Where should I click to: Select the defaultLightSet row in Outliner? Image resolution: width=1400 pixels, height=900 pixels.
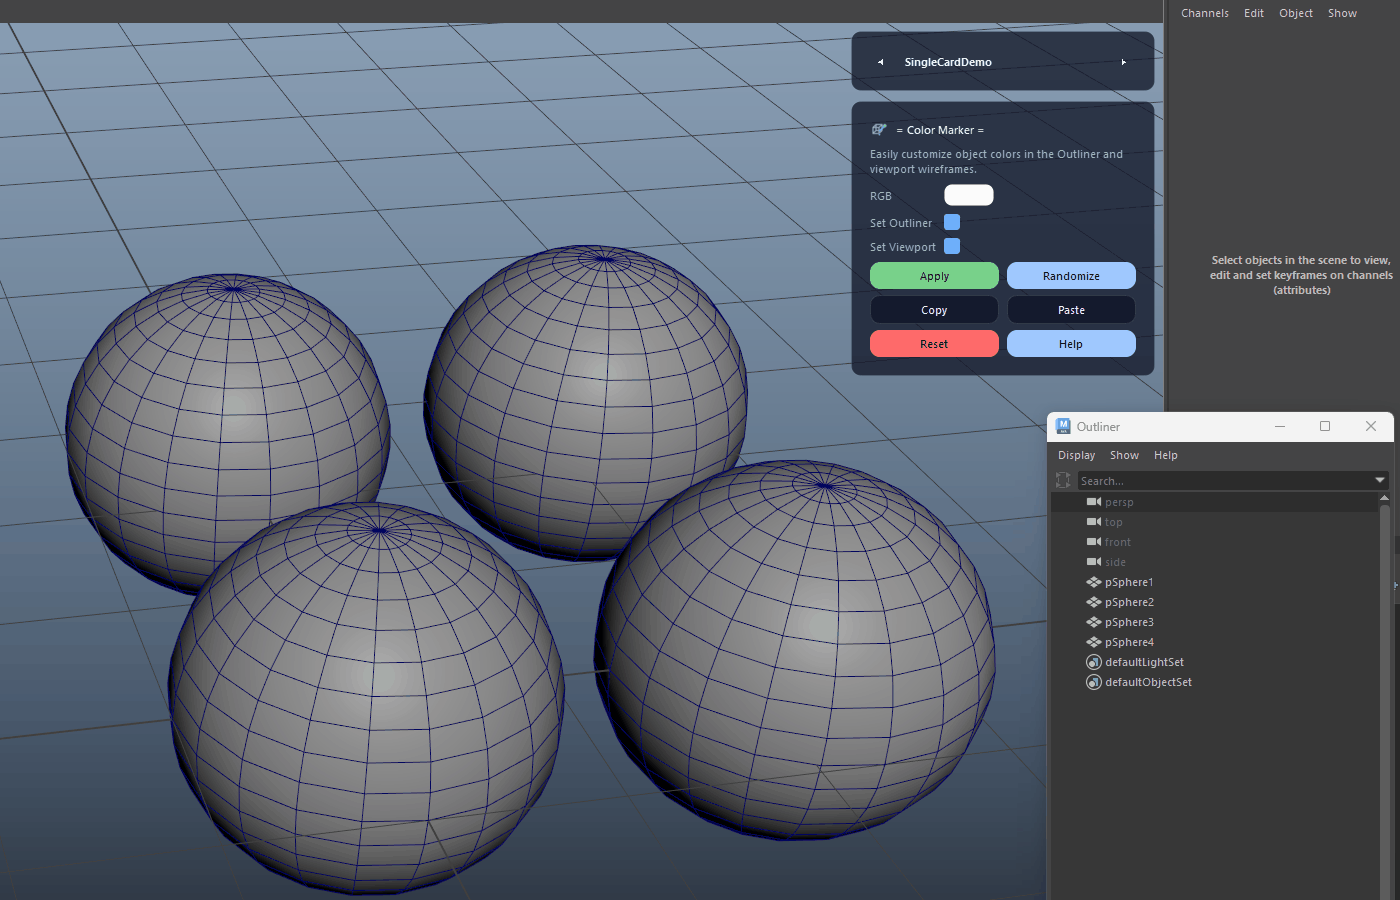coord(1214,662)
